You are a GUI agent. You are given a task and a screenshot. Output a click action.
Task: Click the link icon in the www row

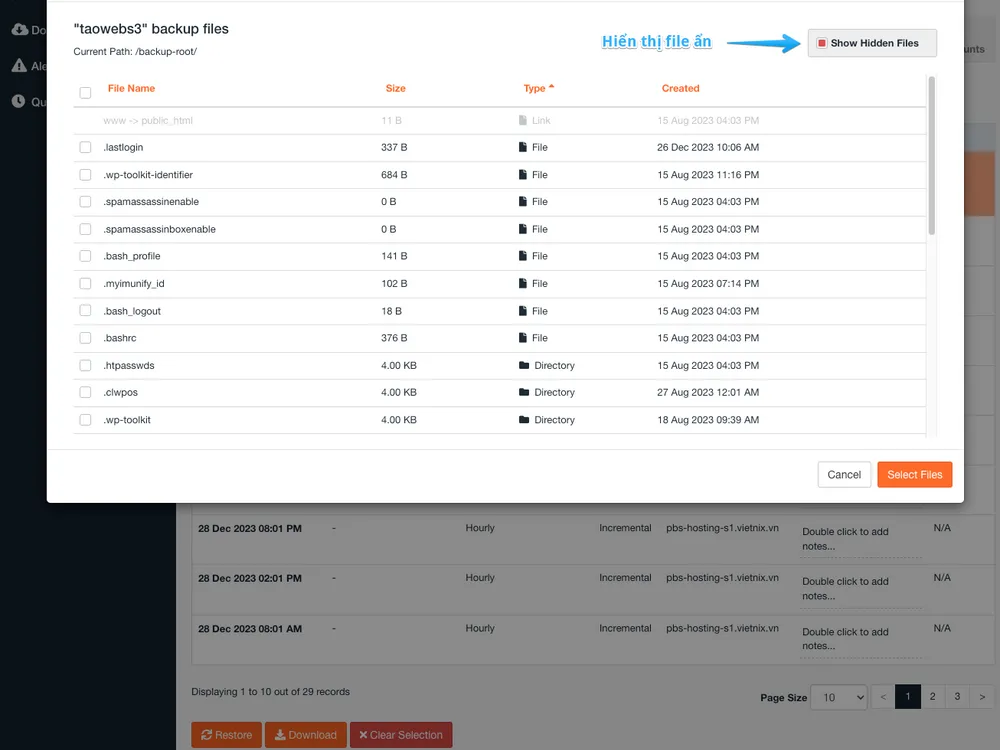[522, 121]
